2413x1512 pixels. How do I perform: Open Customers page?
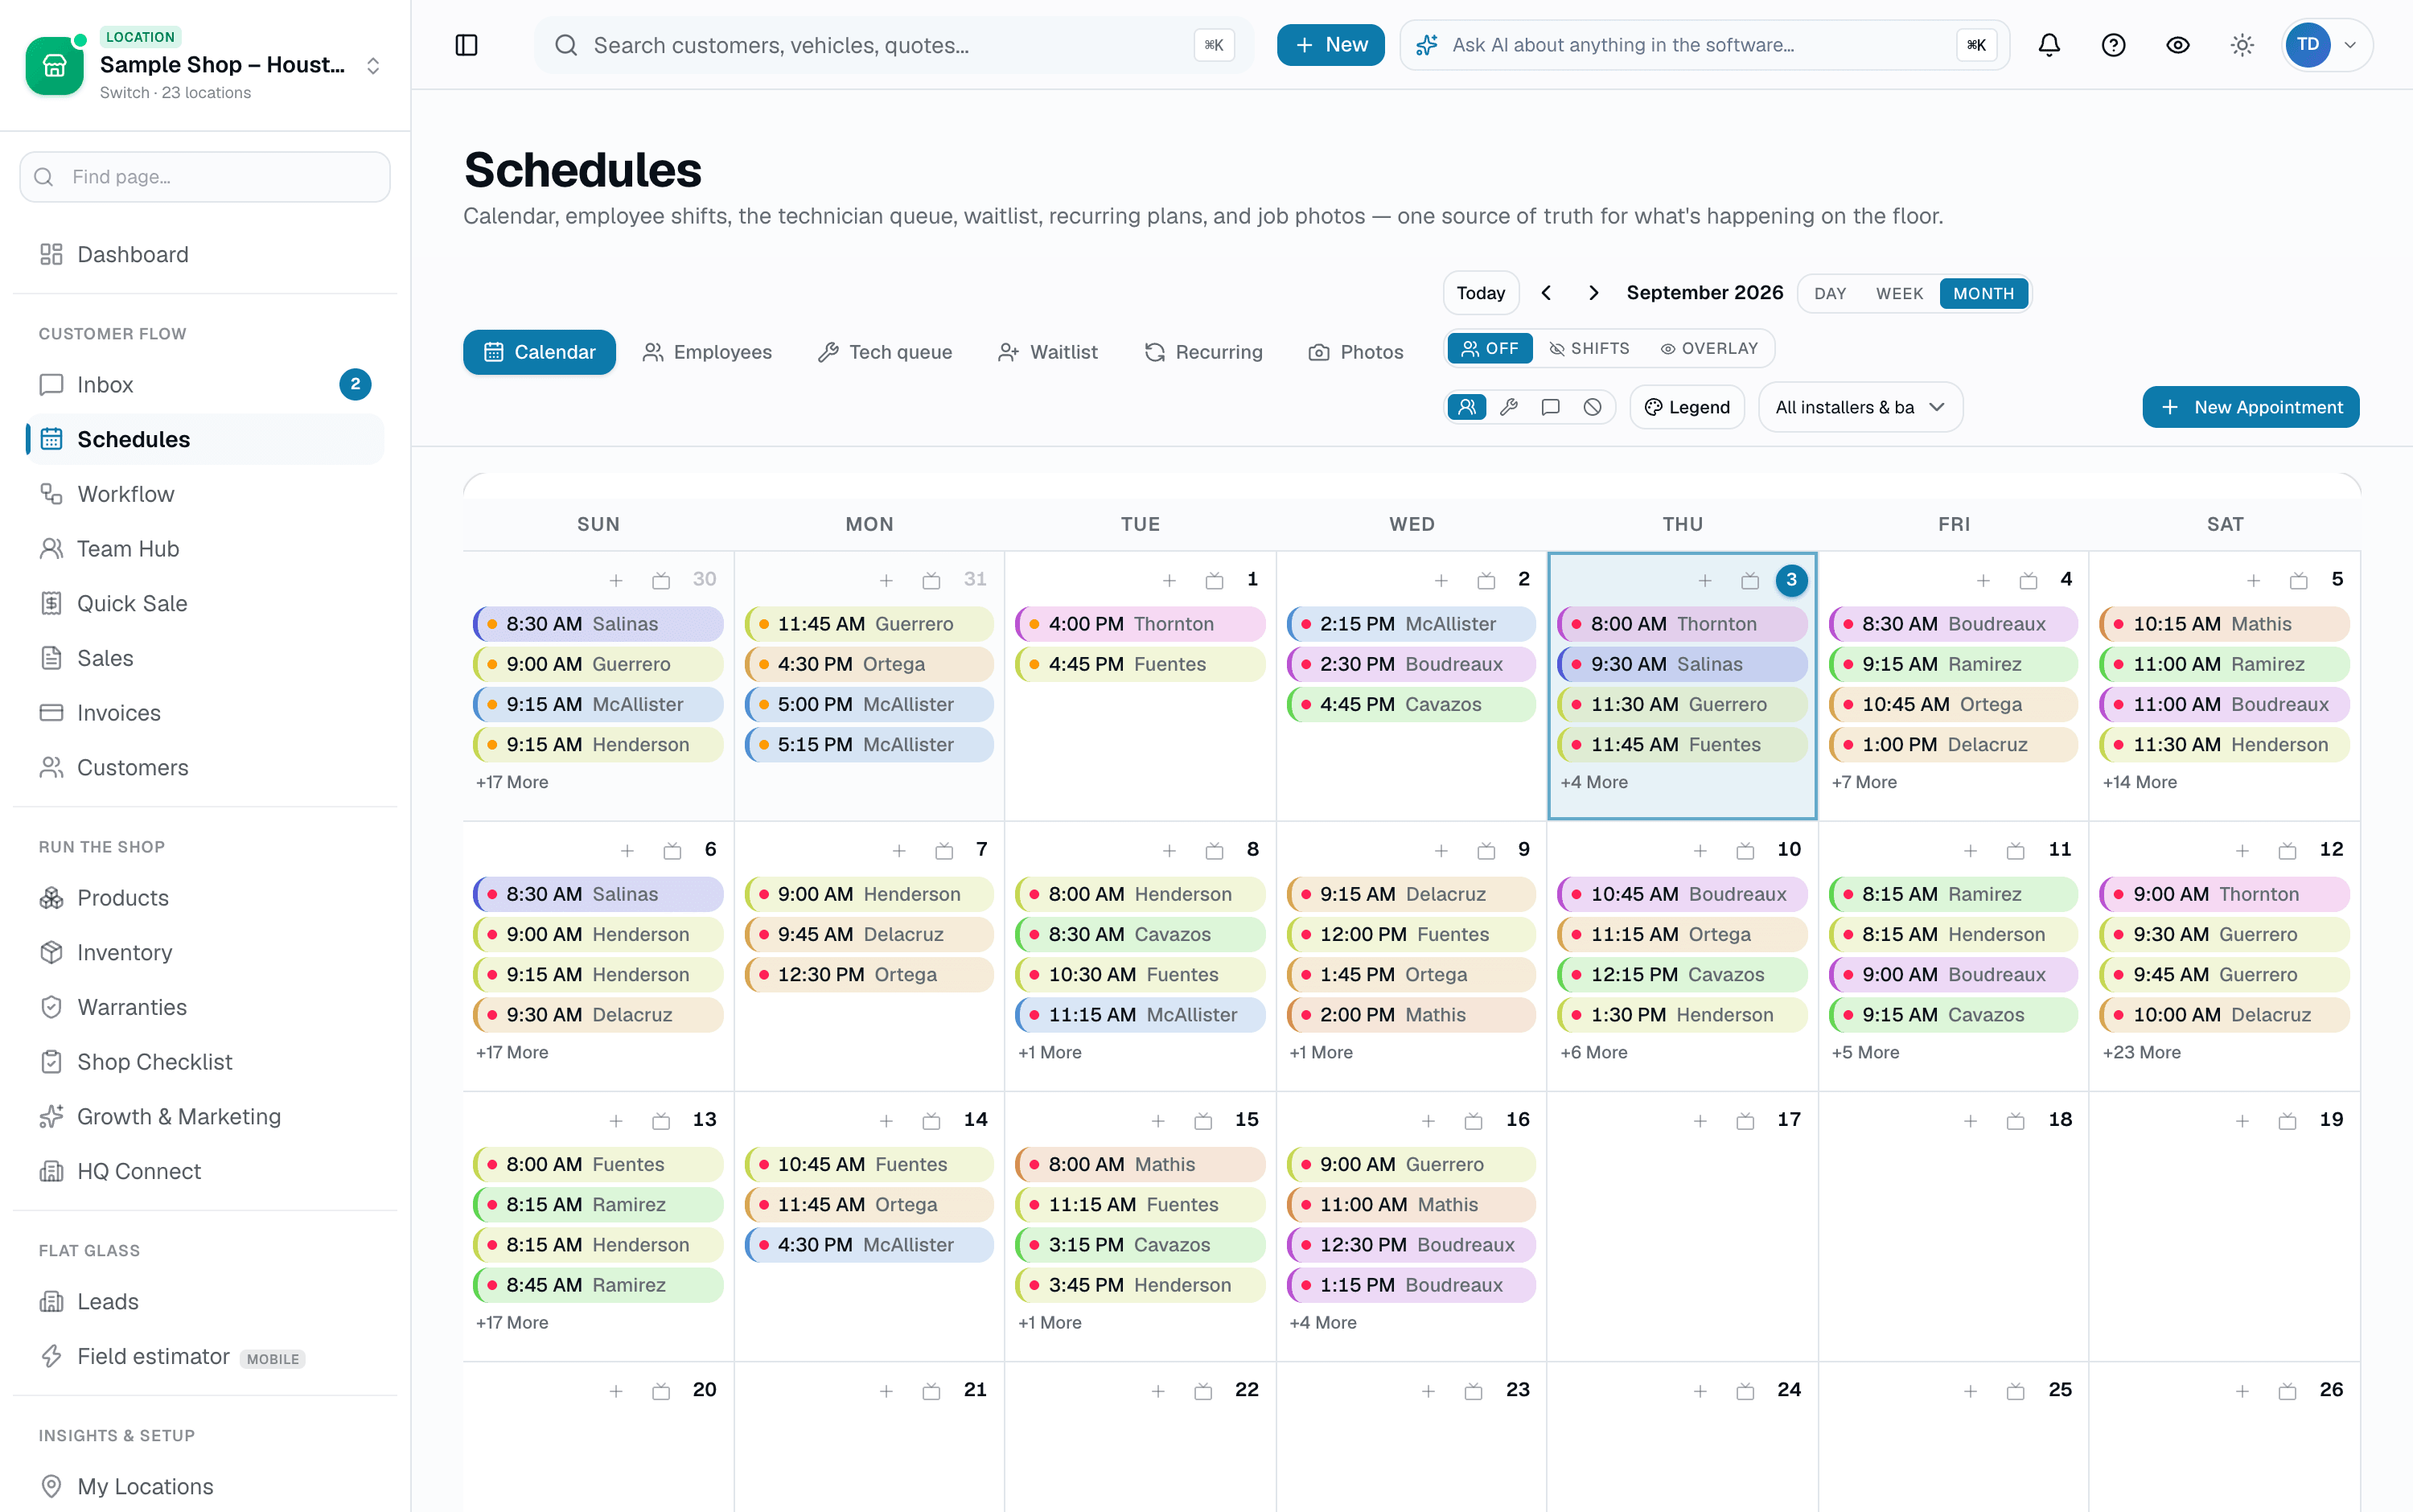coord(205,767)
